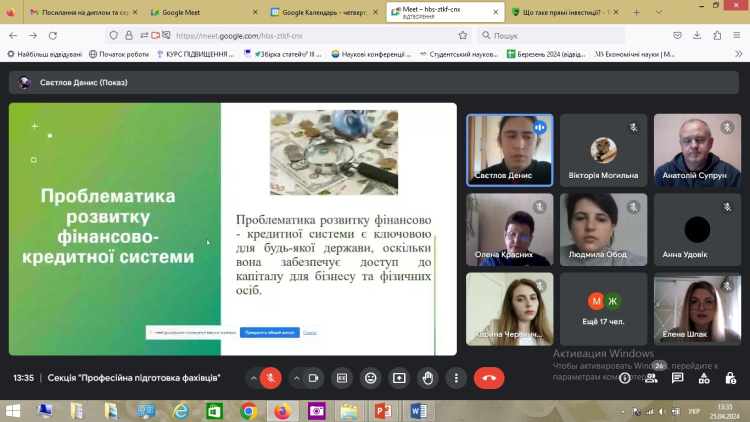Open the meeting chat panel
This screenshot has width=750, height=422.
[678, 378]
